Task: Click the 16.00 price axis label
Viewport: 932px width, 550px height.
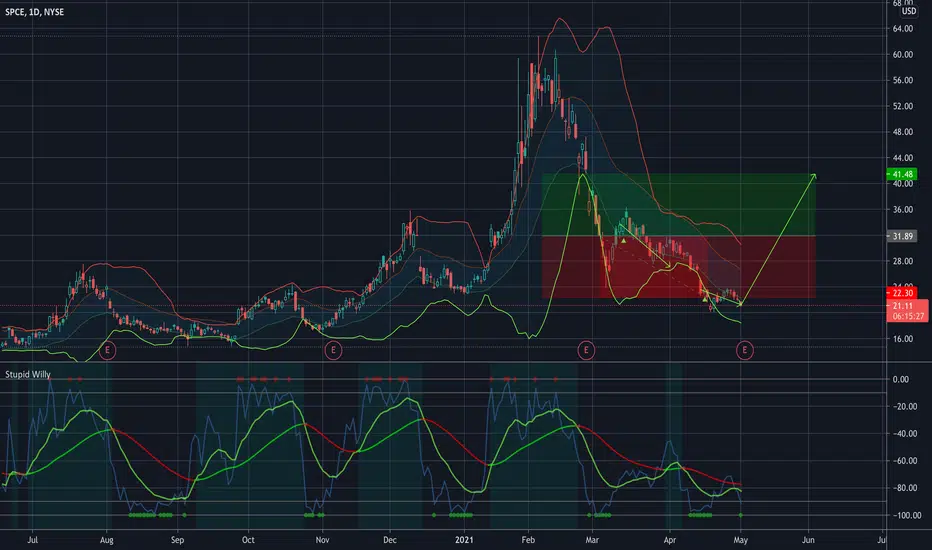Action: click(902, 339)
